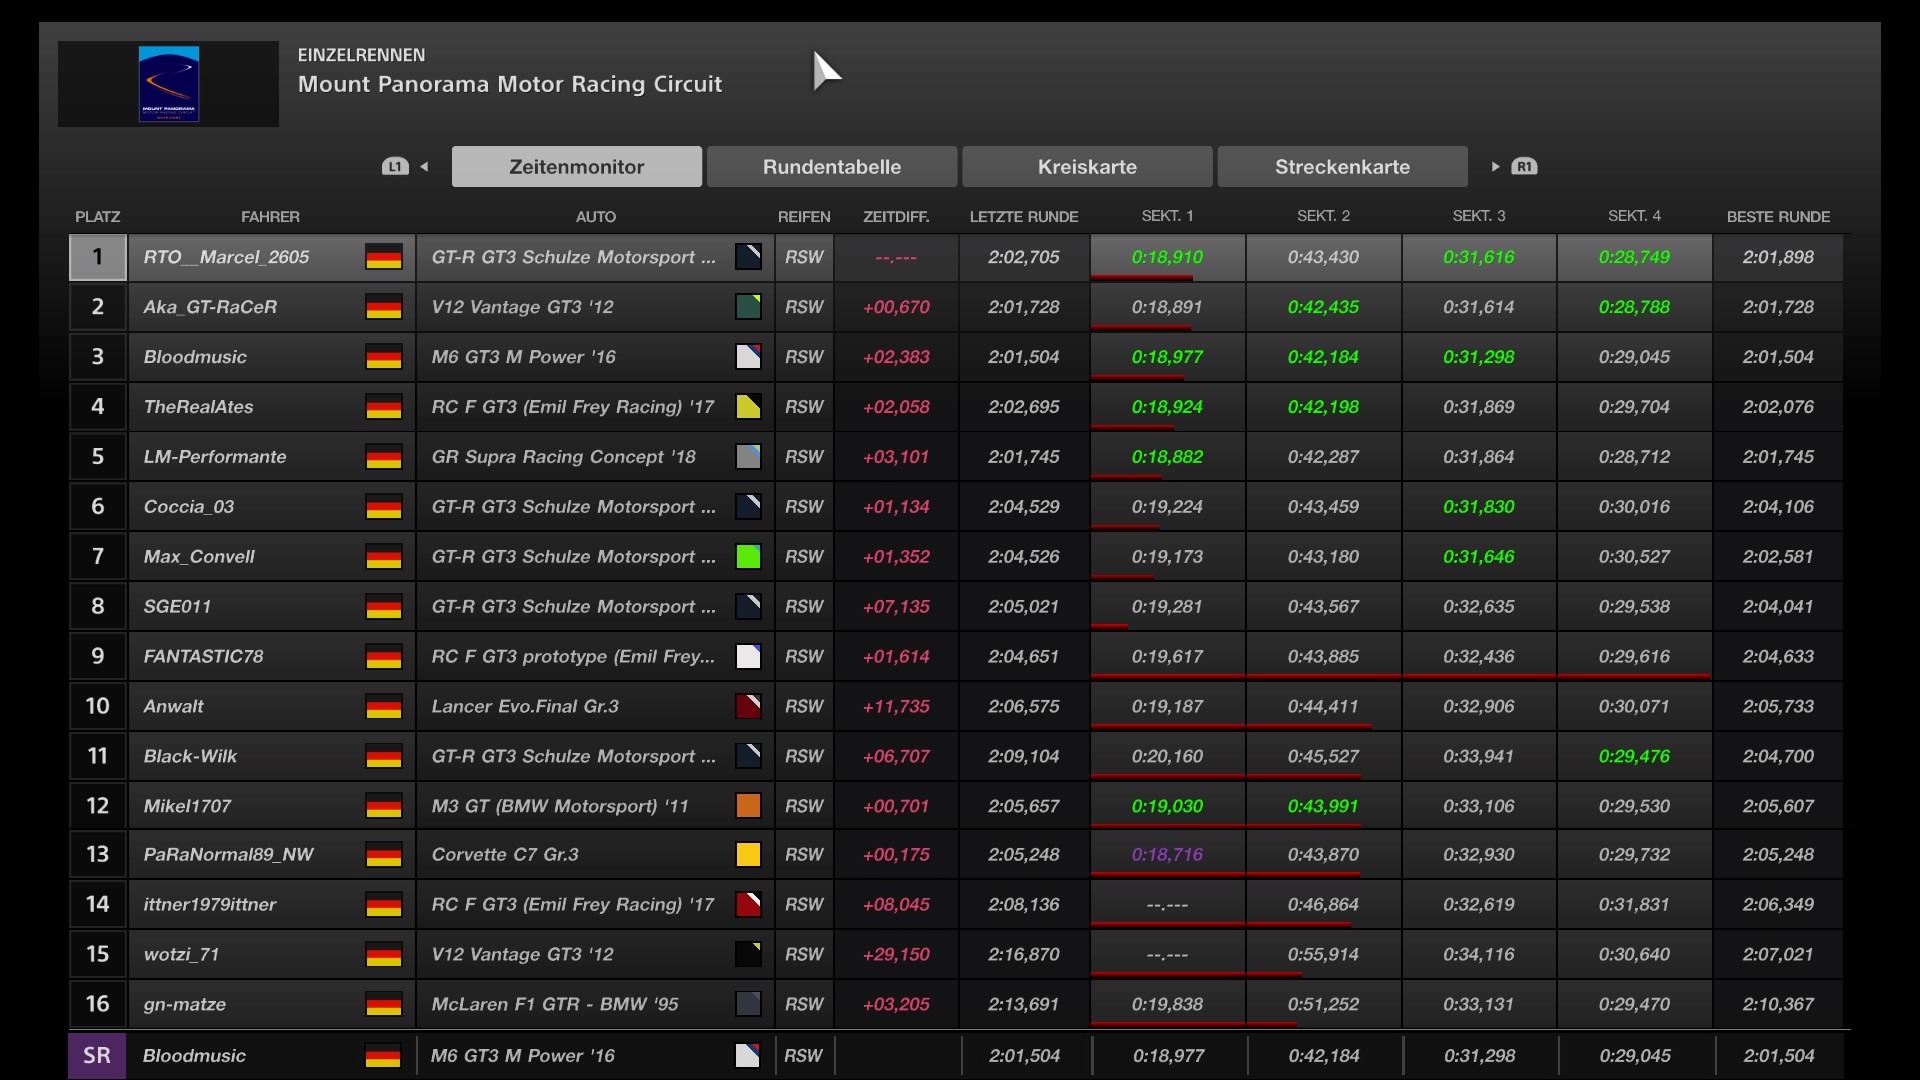Open the Kreiskarte tab
The width and height of the screenshot is (1920, 1080).
1087,167
